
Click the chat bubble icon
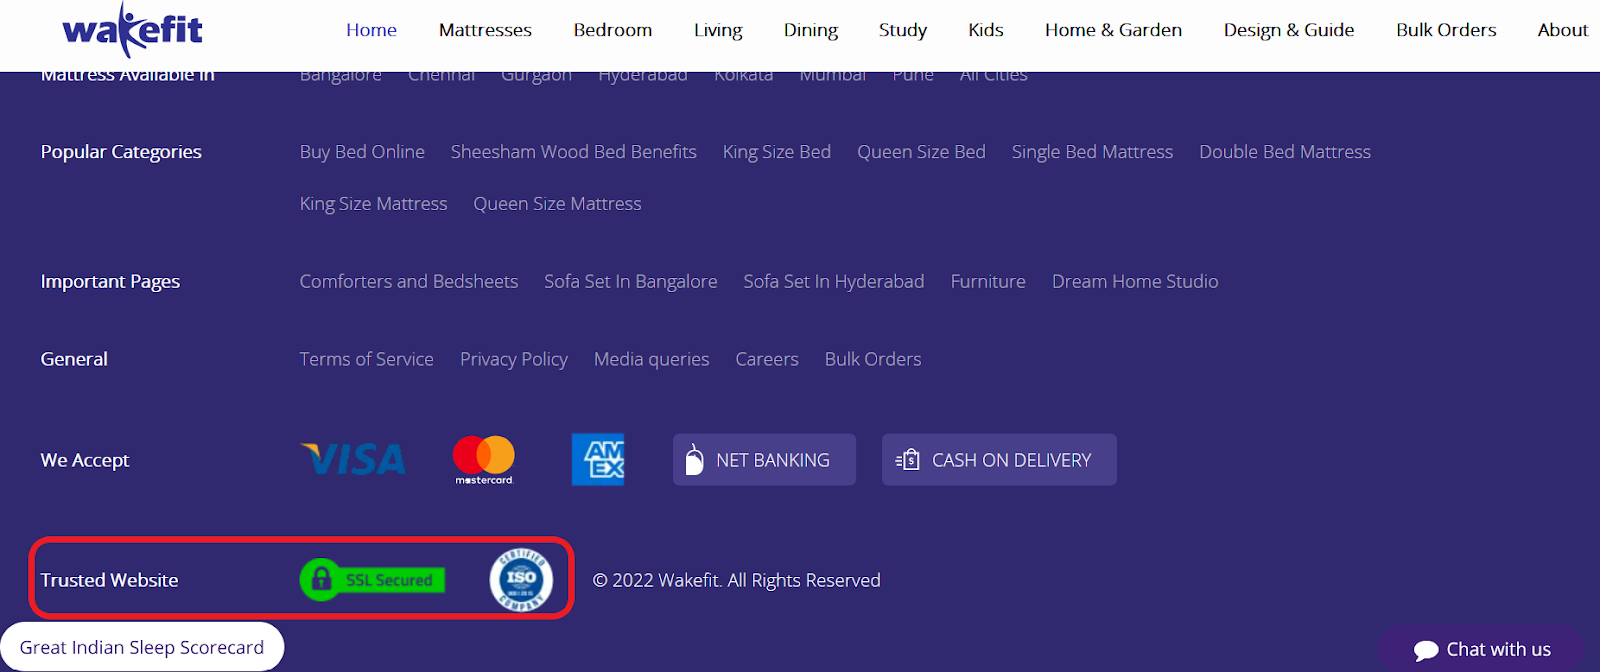[1426, 650]
